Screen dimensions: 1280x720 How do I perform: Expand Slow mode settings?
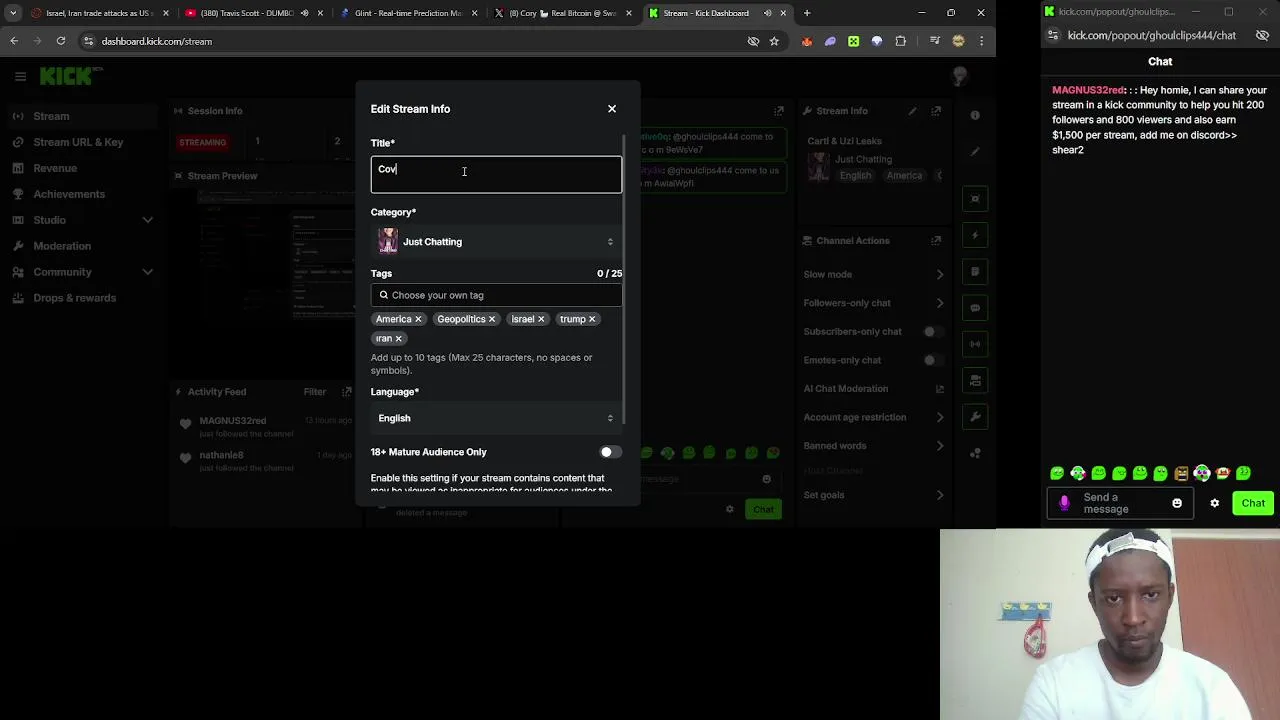click(873, 274)
